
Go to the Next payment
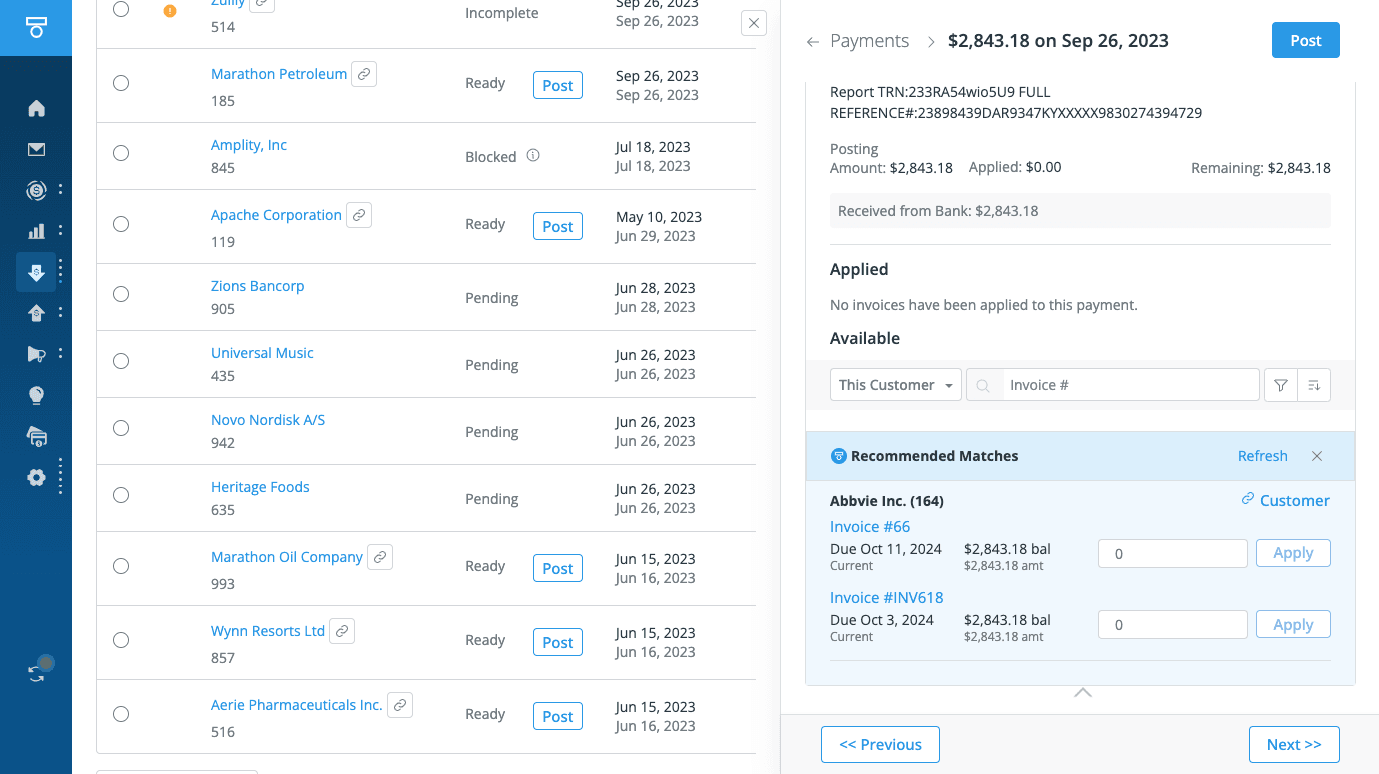tap(1293, 744)
